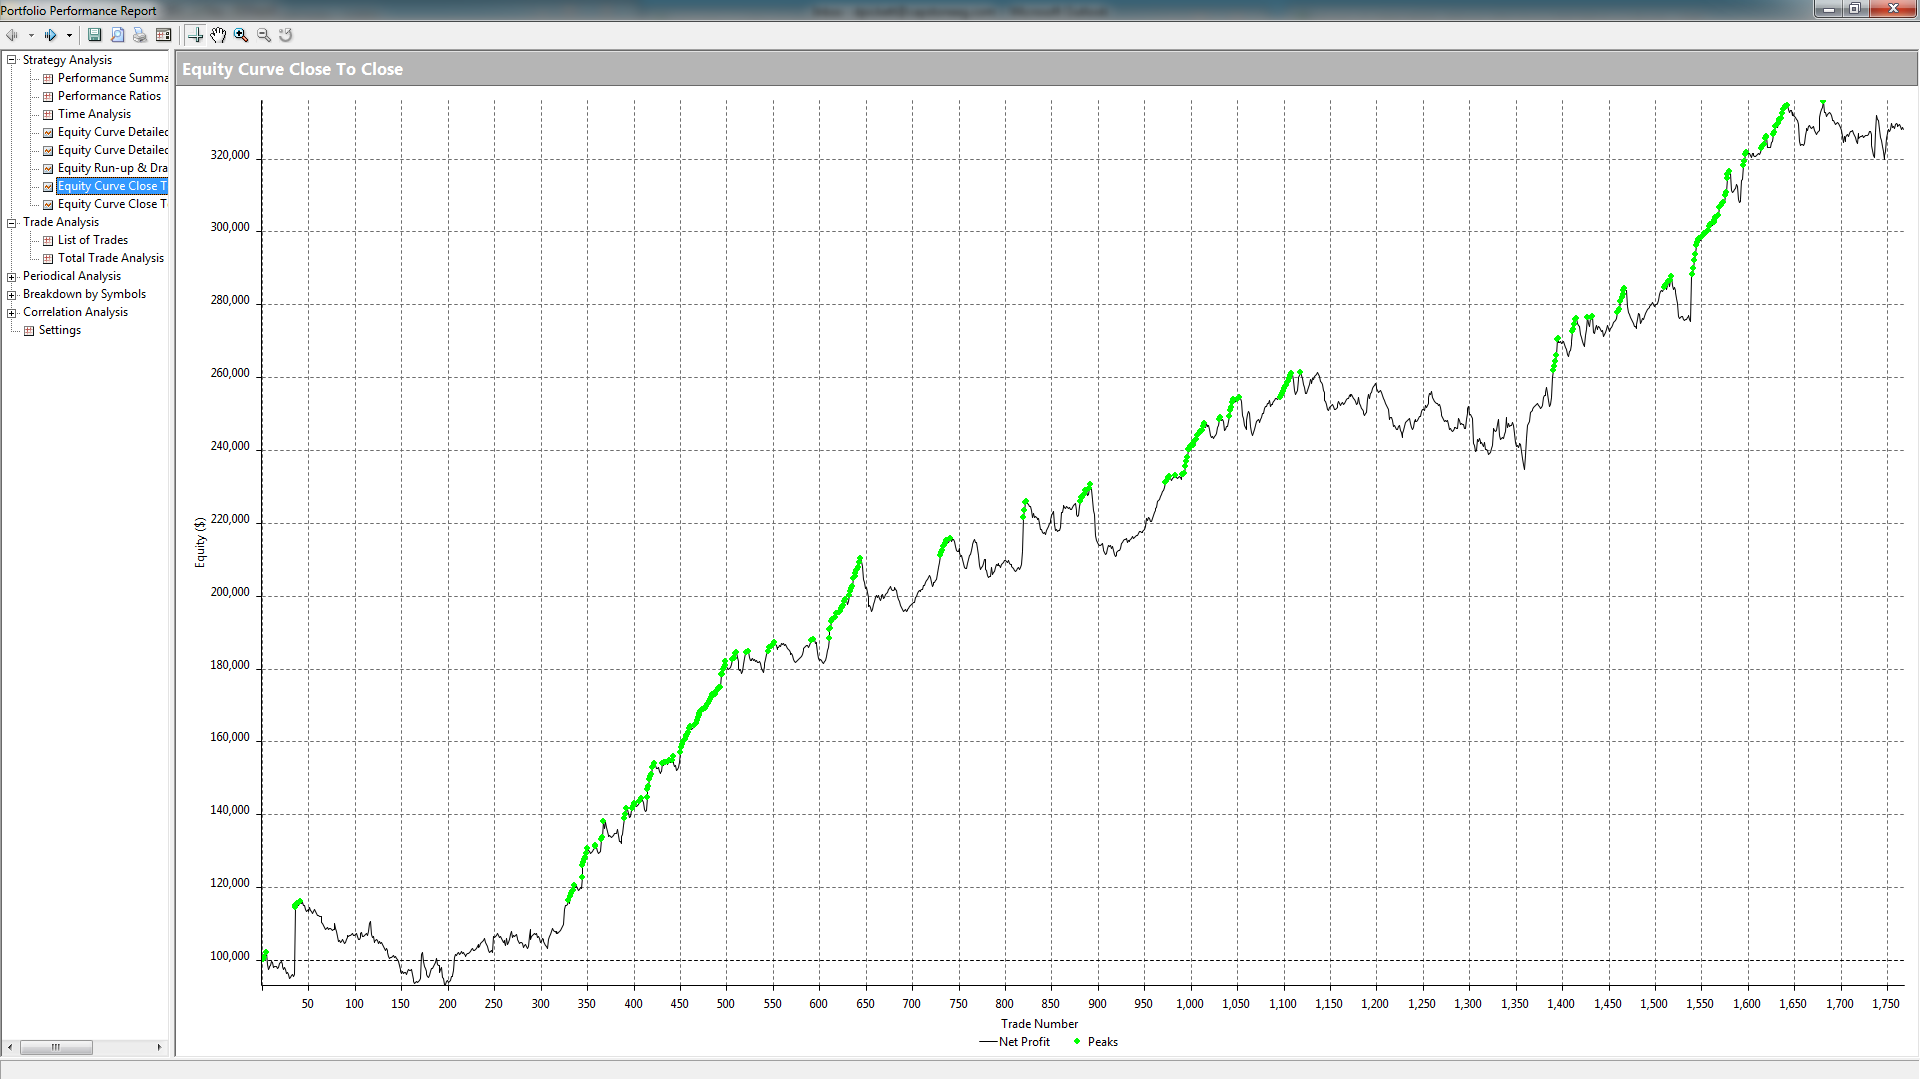Select the Correlation Analysis label
Screen dimensions: 1920x1080
coord(75,312)
